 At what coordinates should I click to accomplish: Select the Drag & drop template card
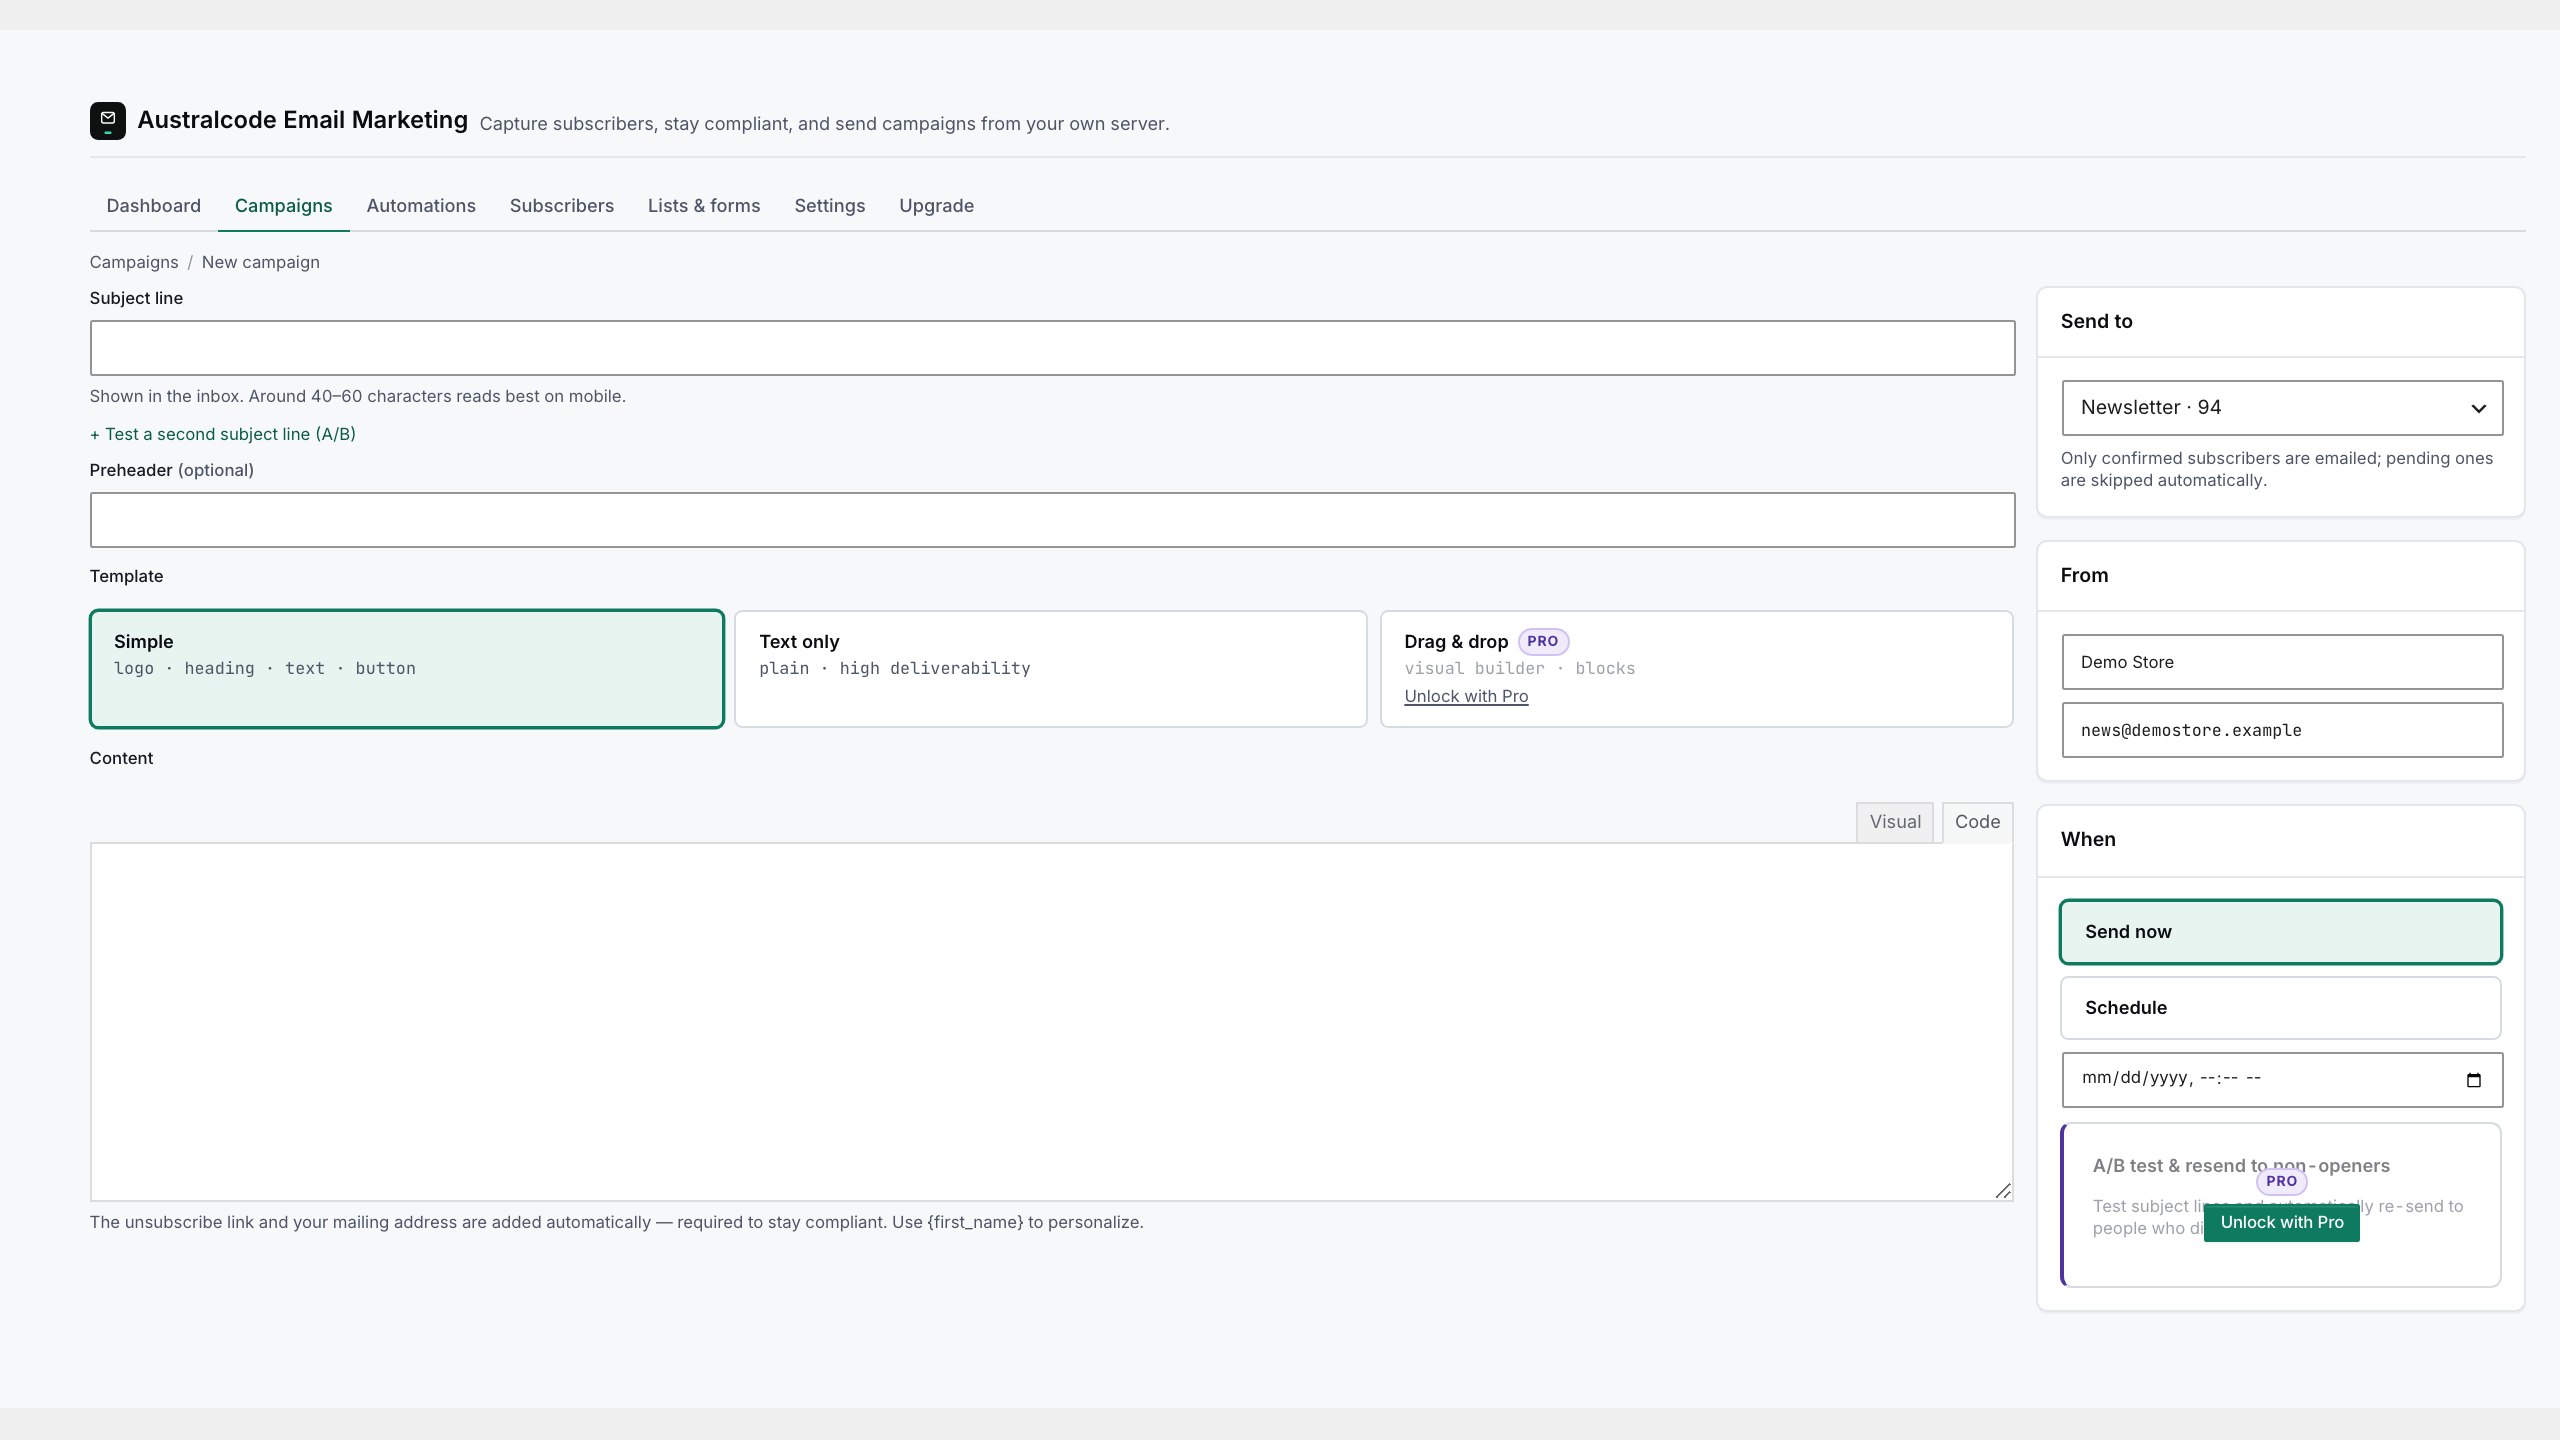[x=1696, y=669]
